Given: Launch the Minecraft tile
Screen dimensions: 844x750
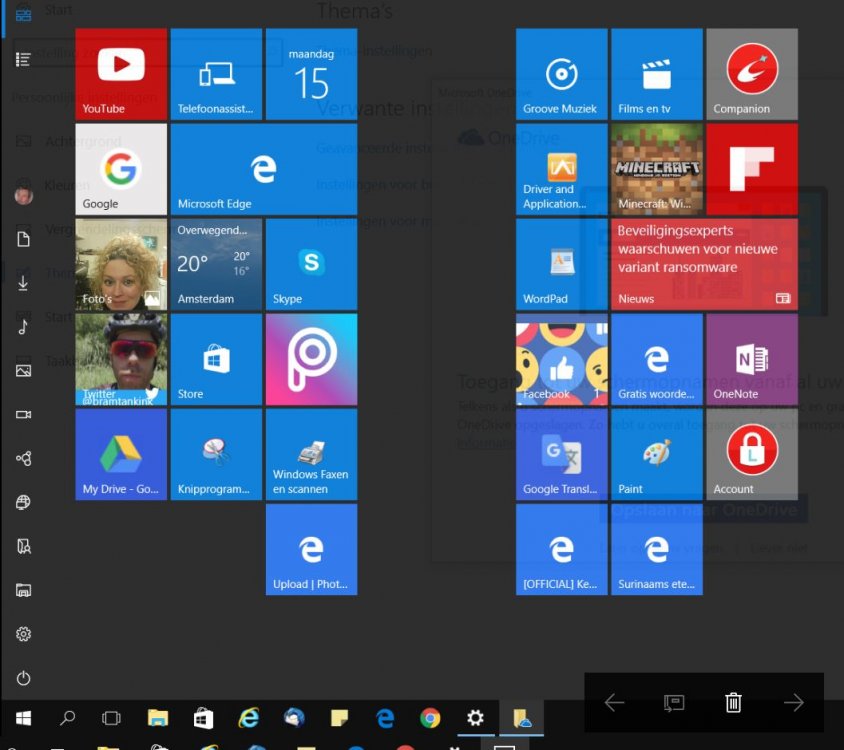Looking at the screenshot, I should [x=656, y=169].
